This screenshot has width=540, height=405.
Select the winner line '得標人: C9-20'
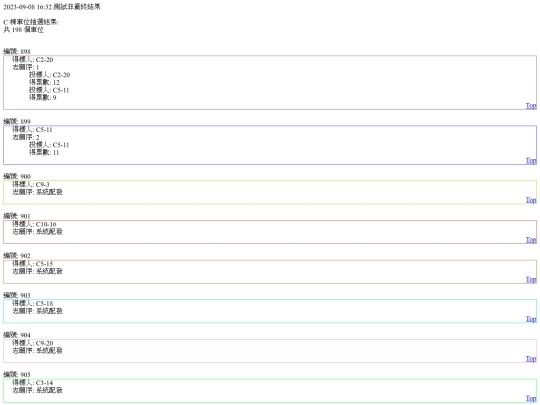pyautogui.click(x=33, y=343)
